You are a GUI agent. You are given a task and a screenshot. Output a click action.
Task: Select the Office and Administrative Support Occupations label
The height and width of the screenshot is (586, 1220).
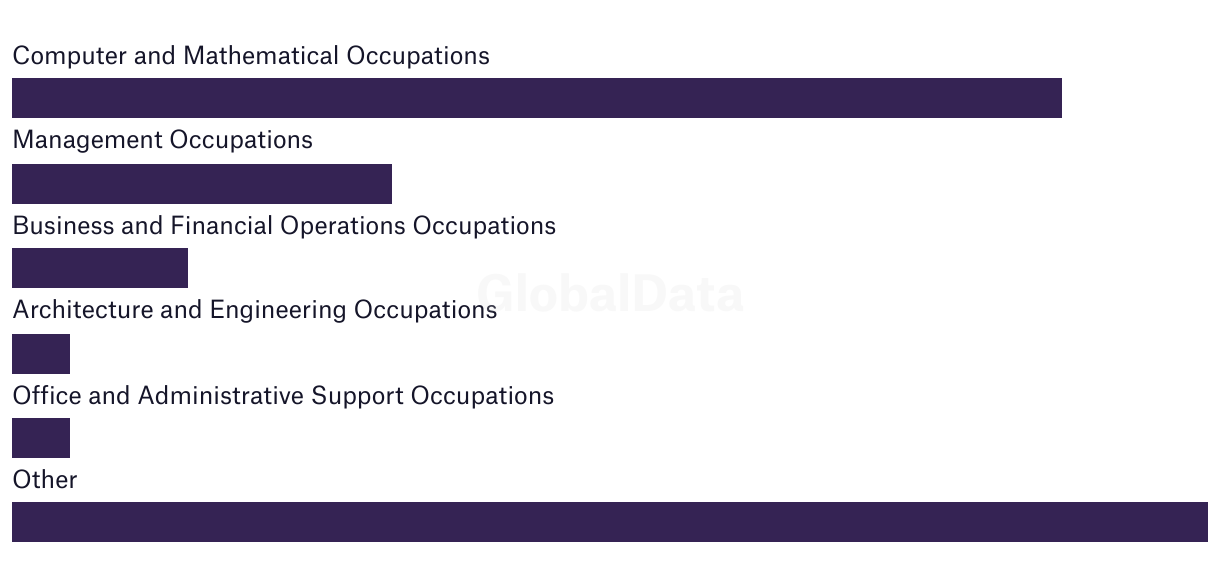[283, 396]
